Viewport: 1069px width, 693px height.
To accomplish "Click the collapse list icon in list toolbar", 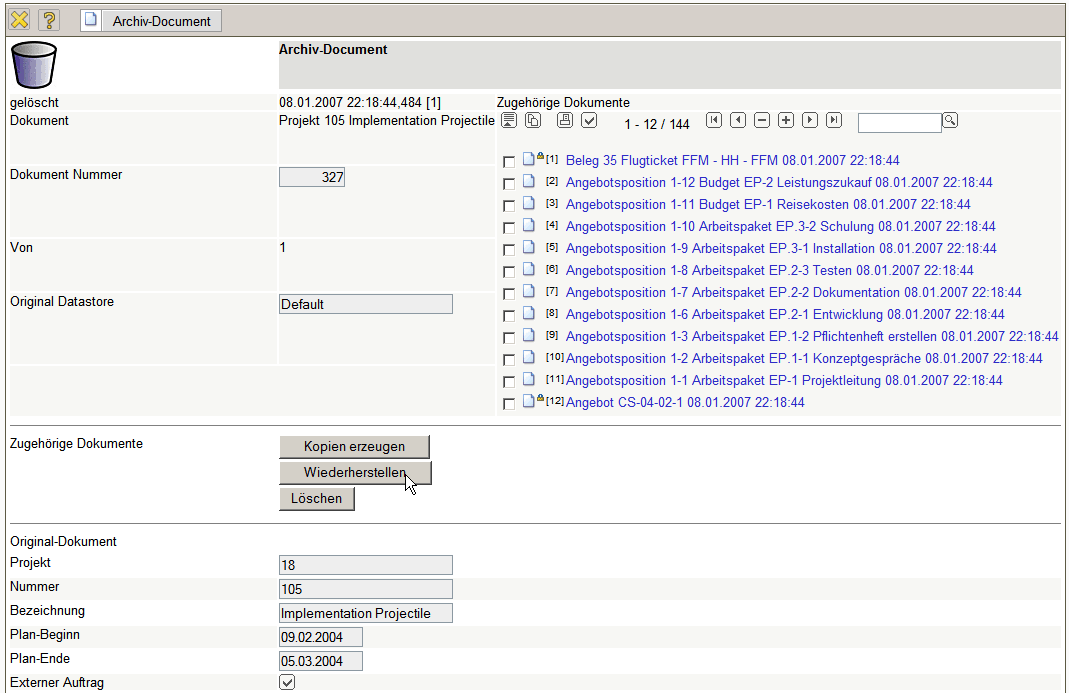I will (509, 120).
